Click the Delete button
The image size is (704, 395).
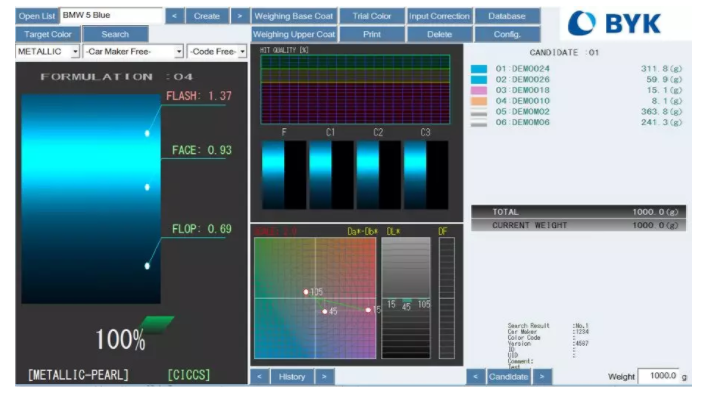pyautogui.click(x=439, y=34)
